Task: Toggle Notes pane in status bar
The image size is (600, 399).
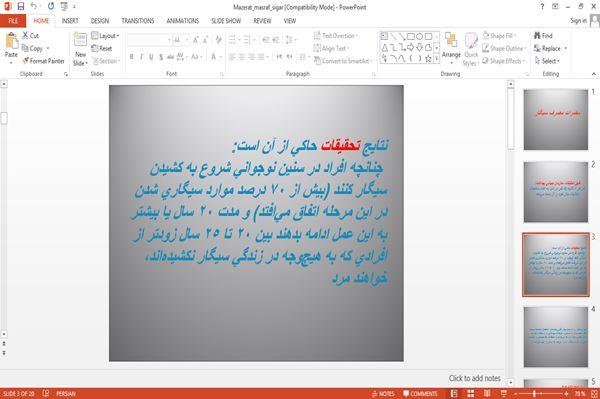Action: click(383, 394)
